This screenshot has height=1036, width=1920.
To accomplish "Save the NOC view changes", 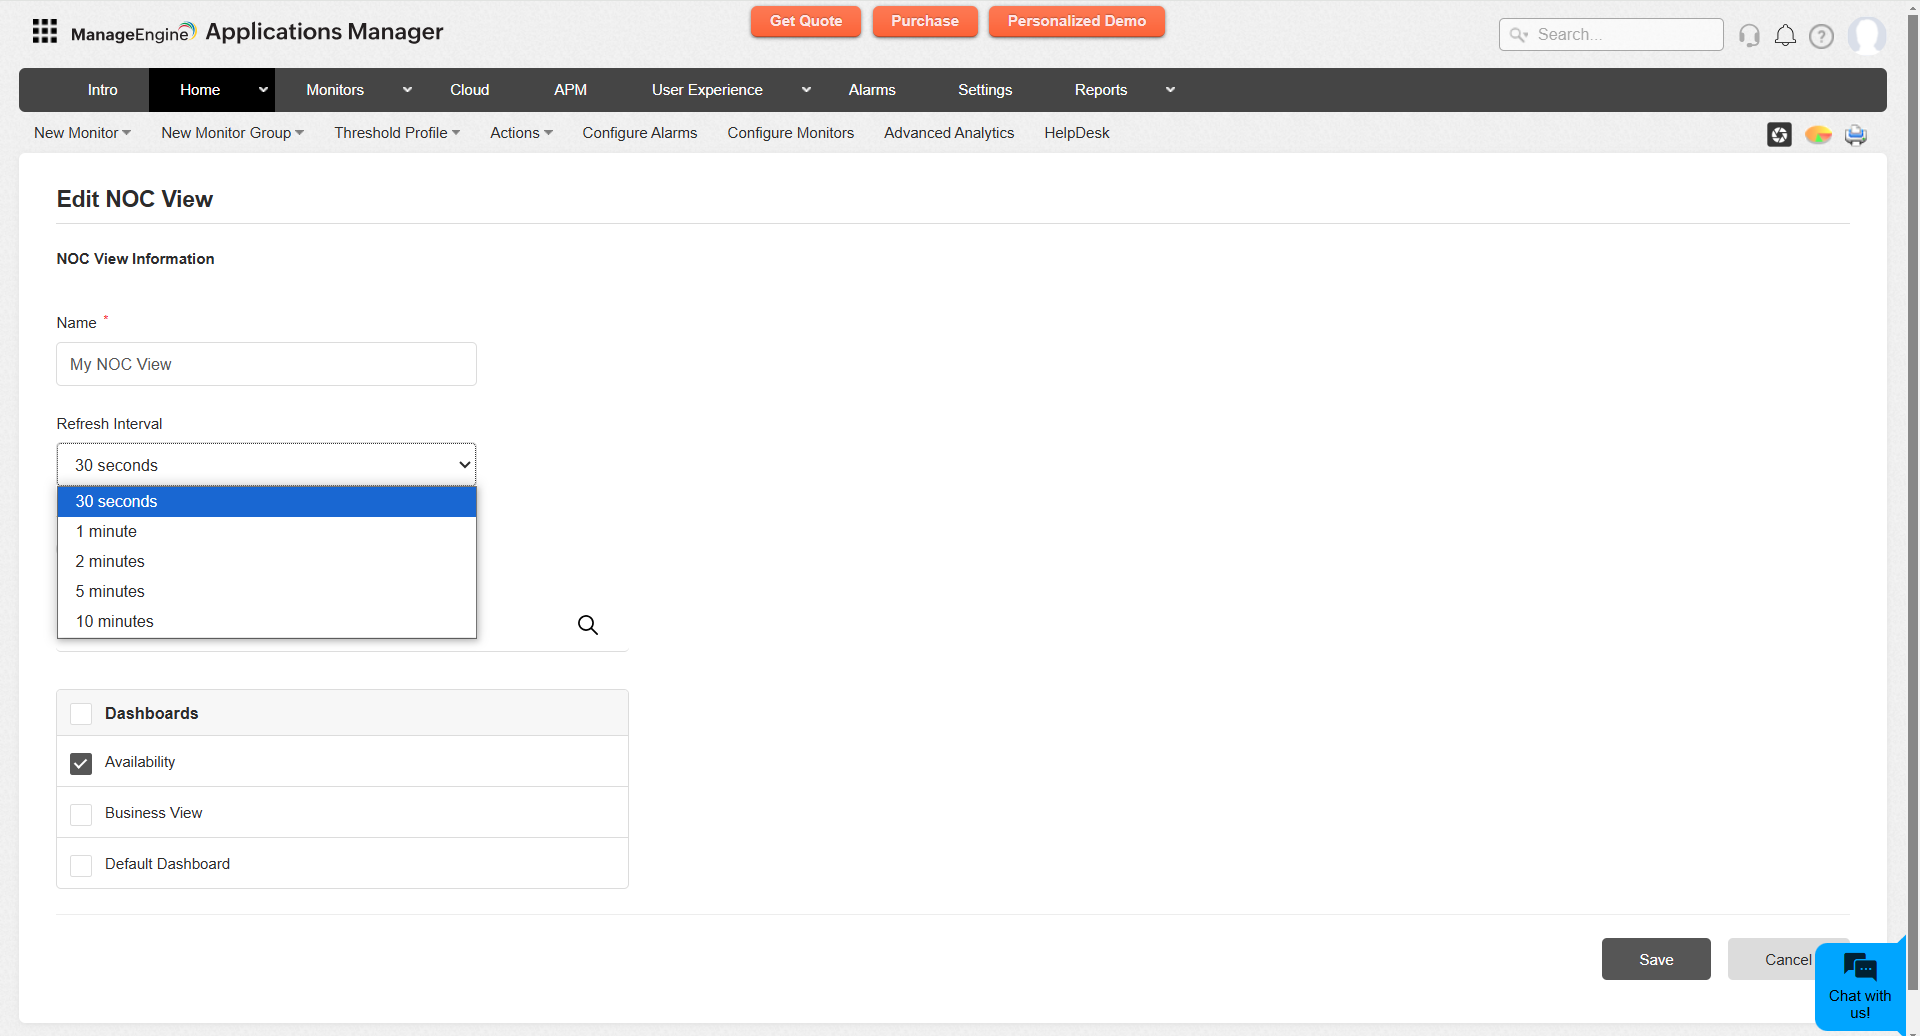I will (x=1656, y=959).
